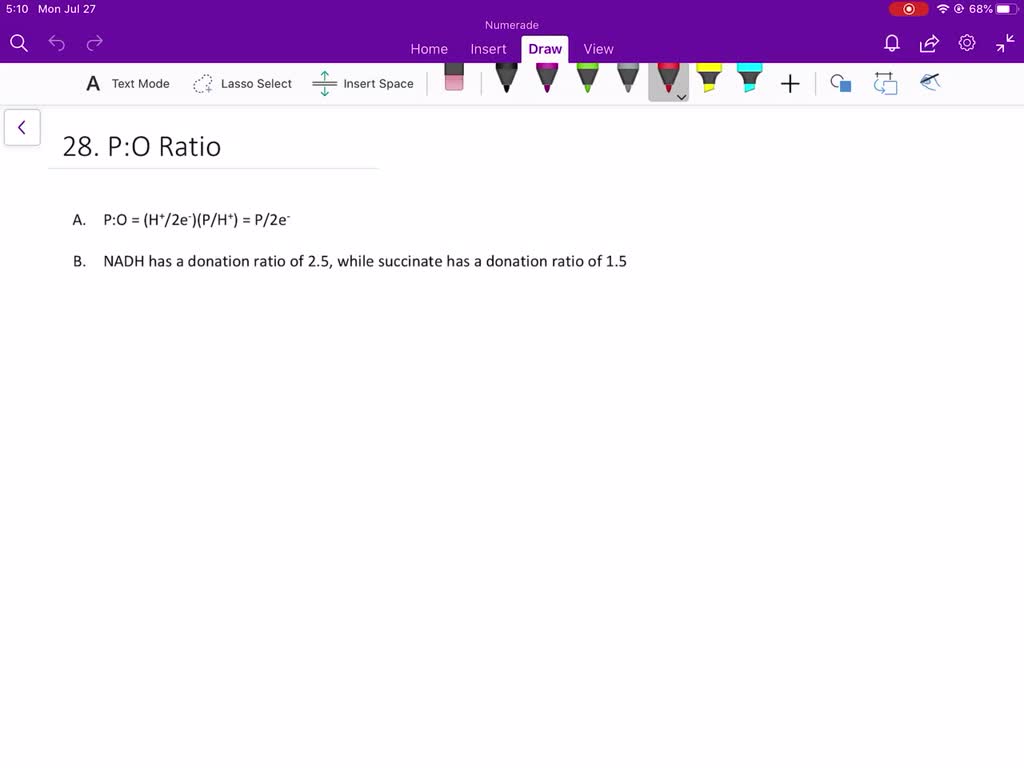Select the green pen

coord(587,78)
